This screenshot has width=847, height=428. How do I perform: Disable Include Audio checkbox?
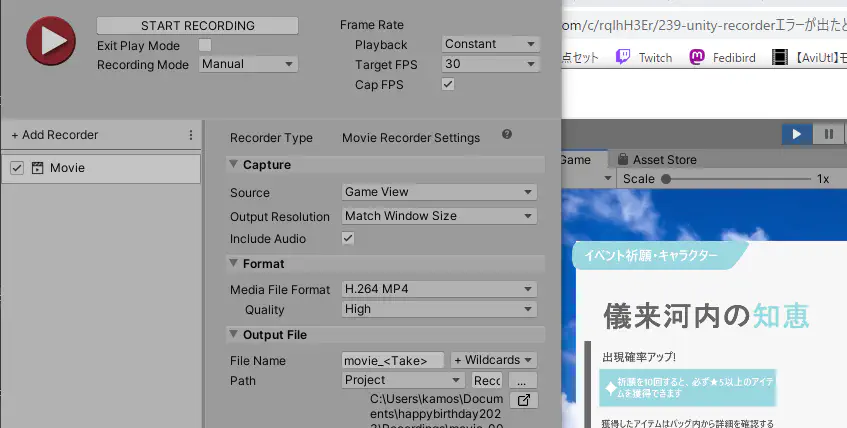348,239
